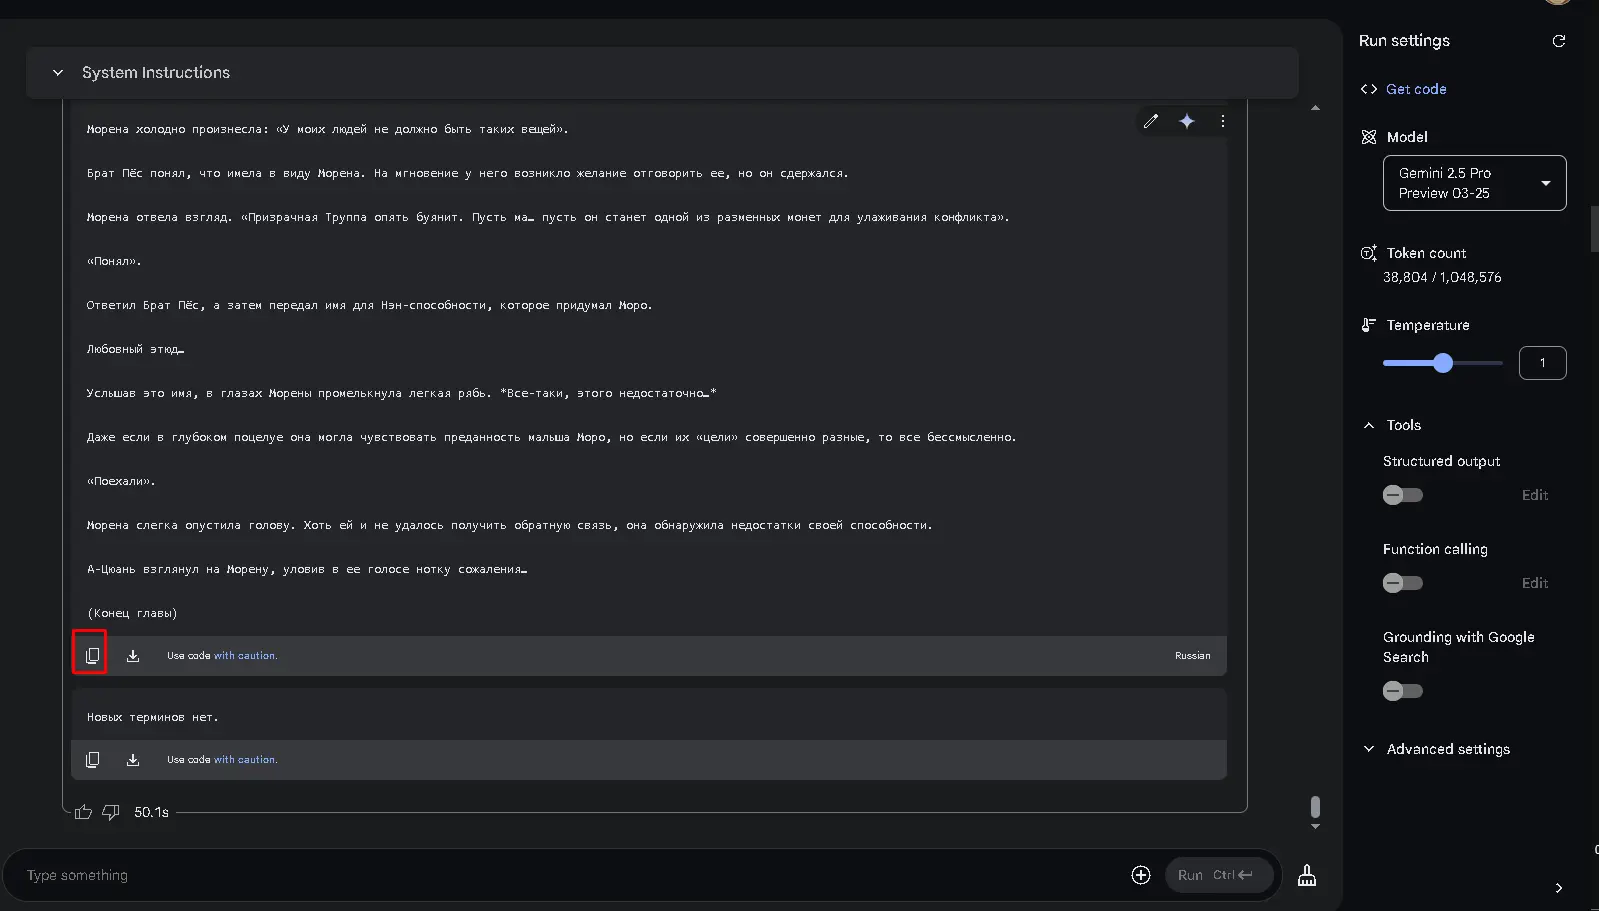
Task: Click the '«Поехали».' line
Action: tap(121, 481)
